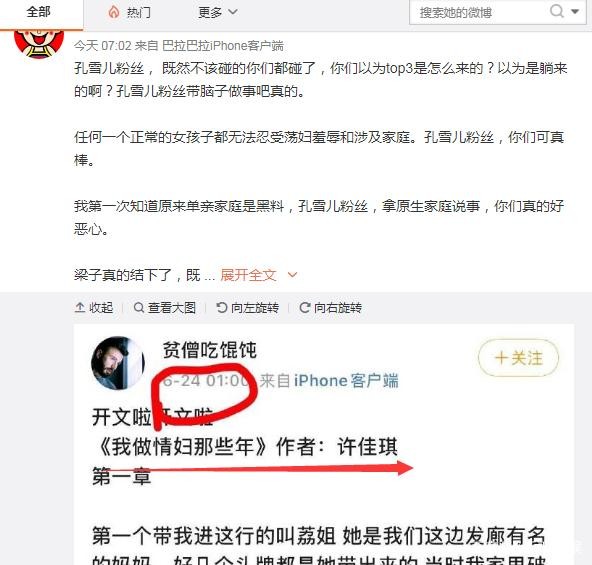
Task: Open the search options dropdown arrow
Action: [575, 11]
